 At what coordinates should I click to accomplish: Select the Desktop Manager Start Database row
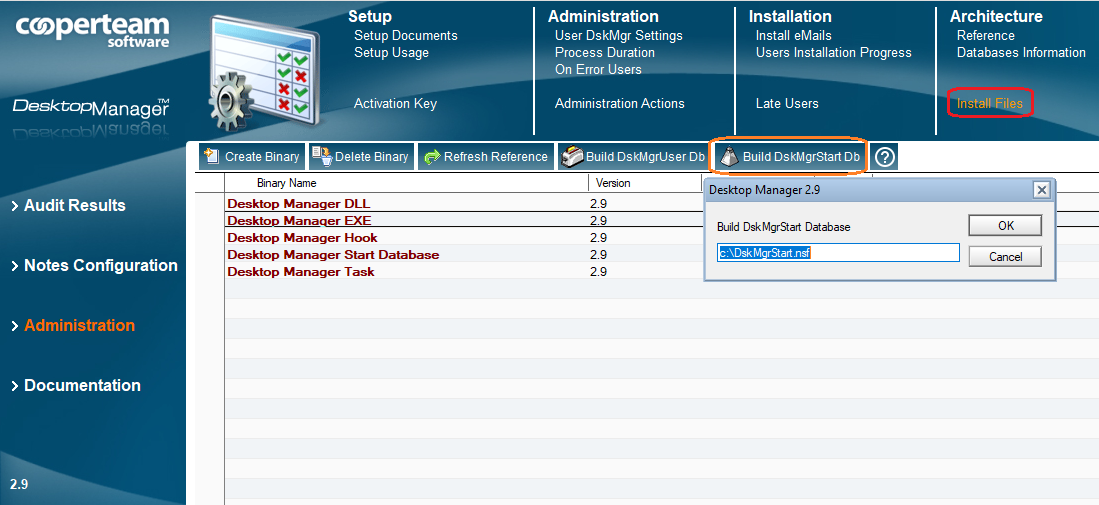(x=333, y=254)
